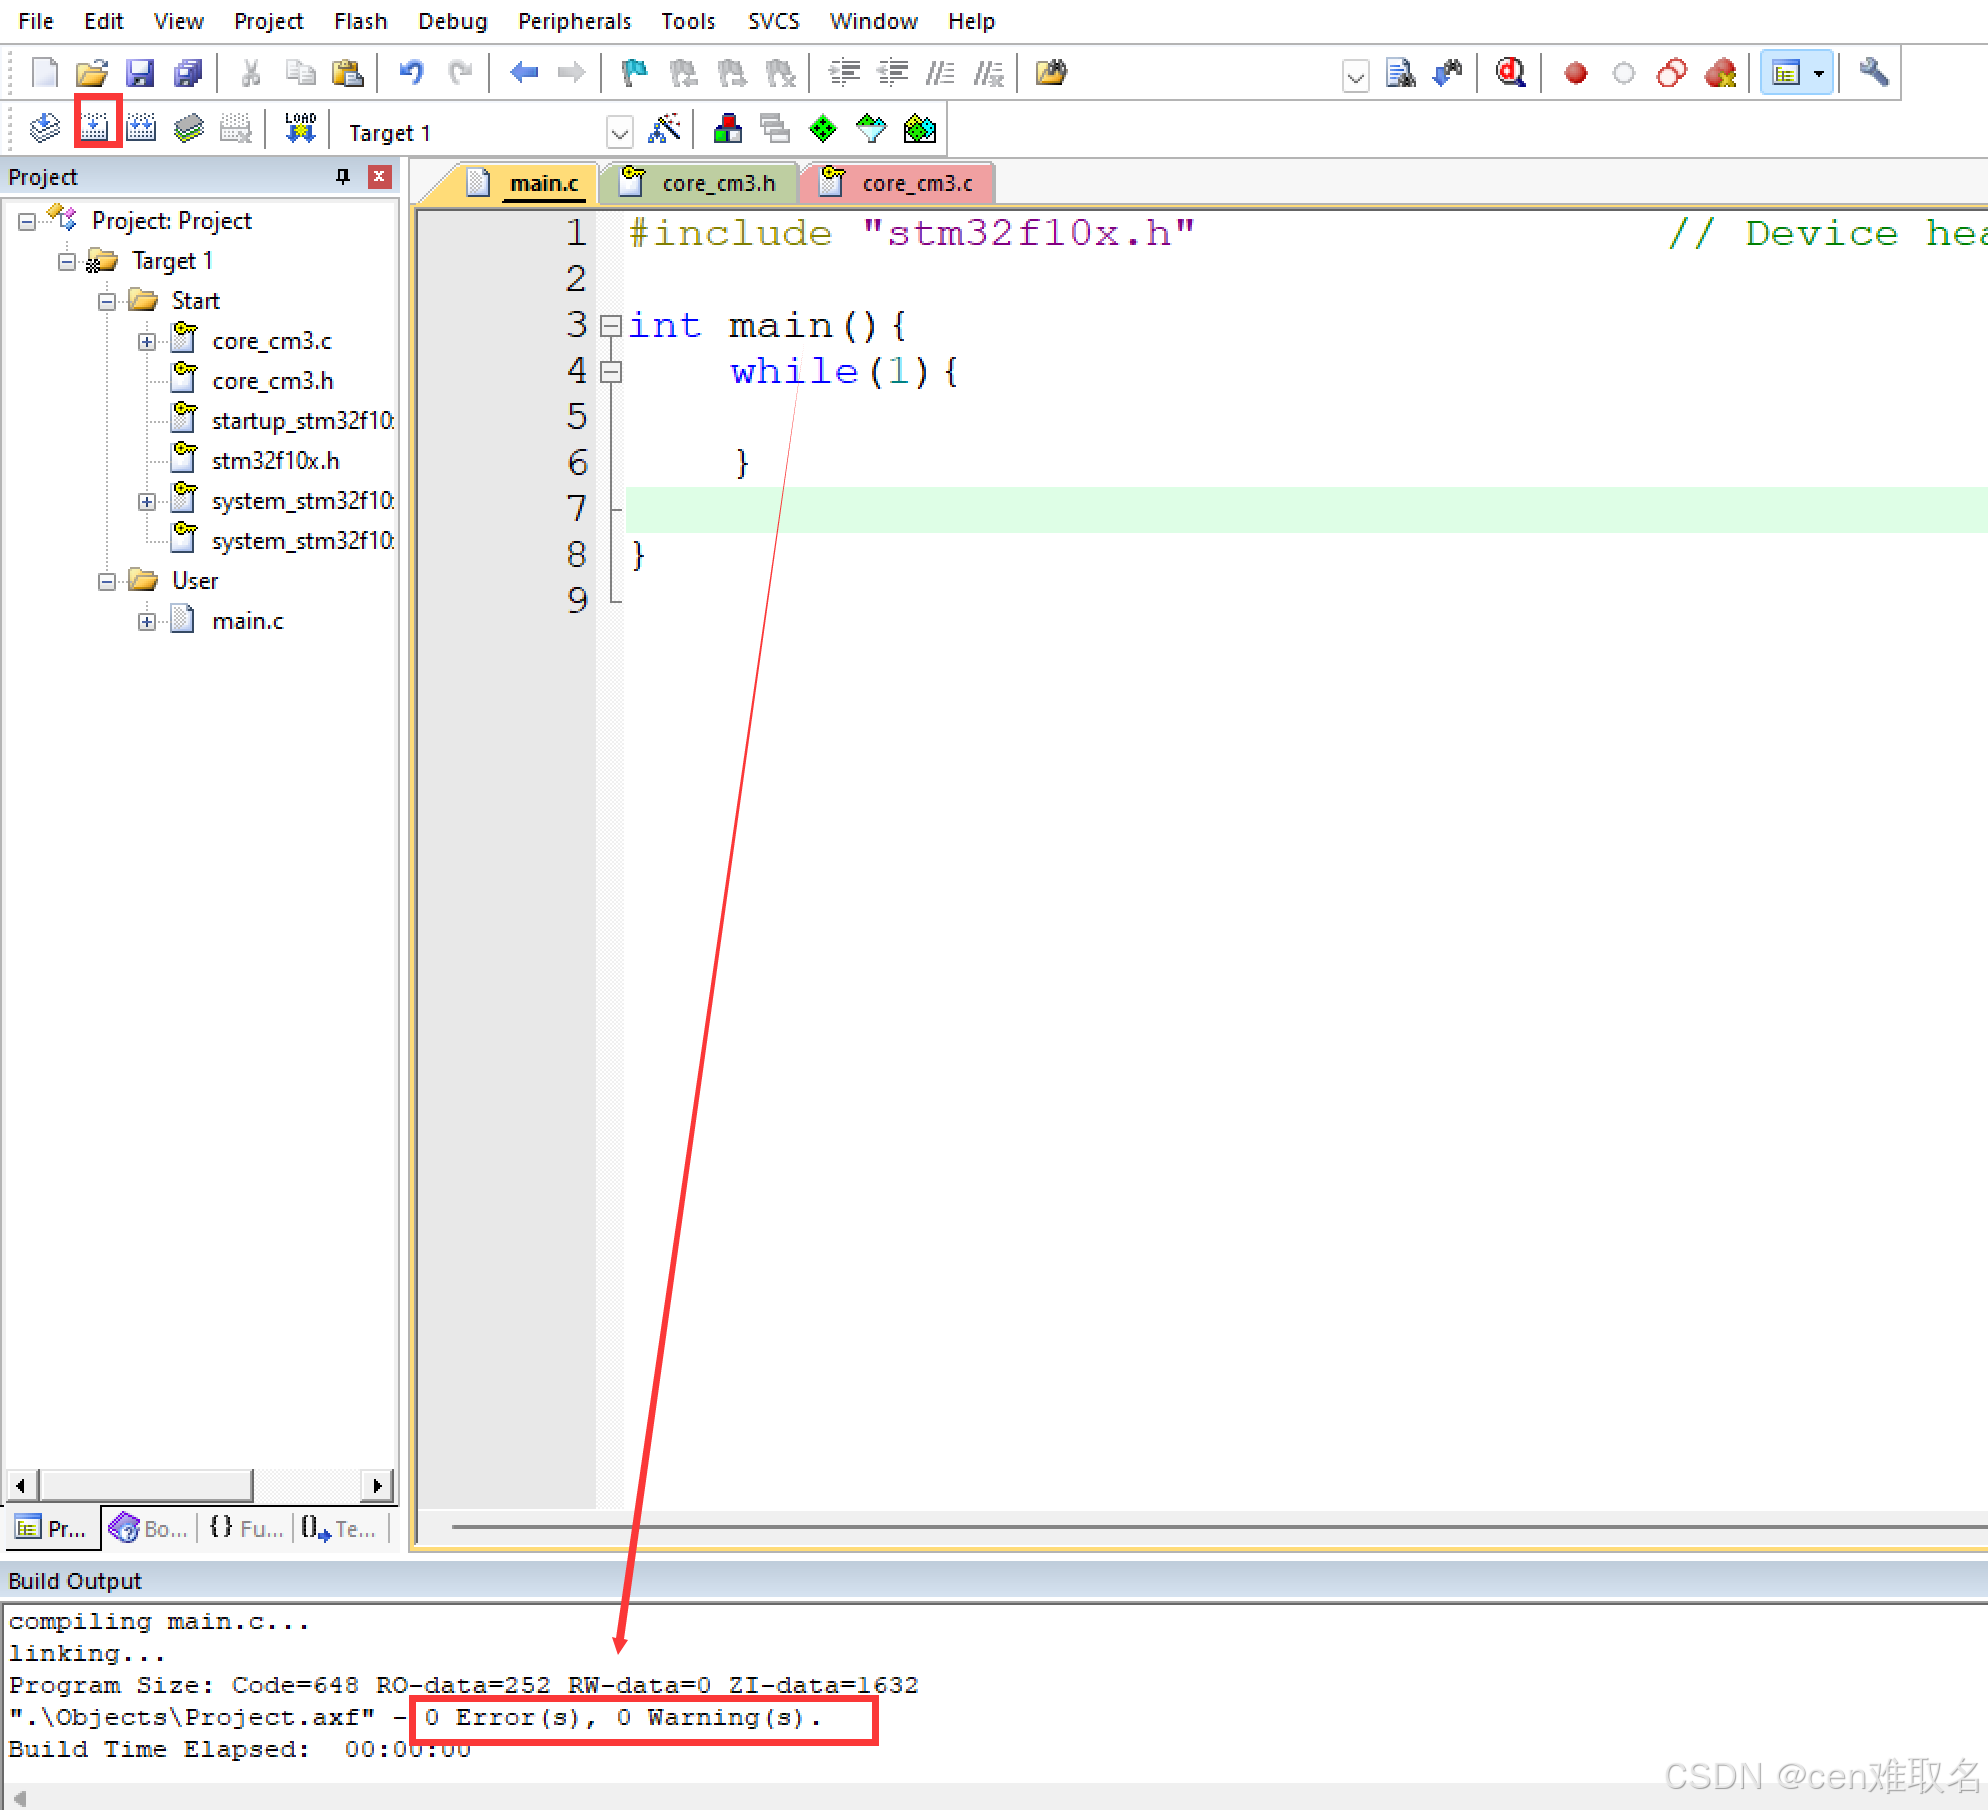The image size is (1988, 1810).
Task: Open the Target 1 dropdown
Action: point(620,133)
